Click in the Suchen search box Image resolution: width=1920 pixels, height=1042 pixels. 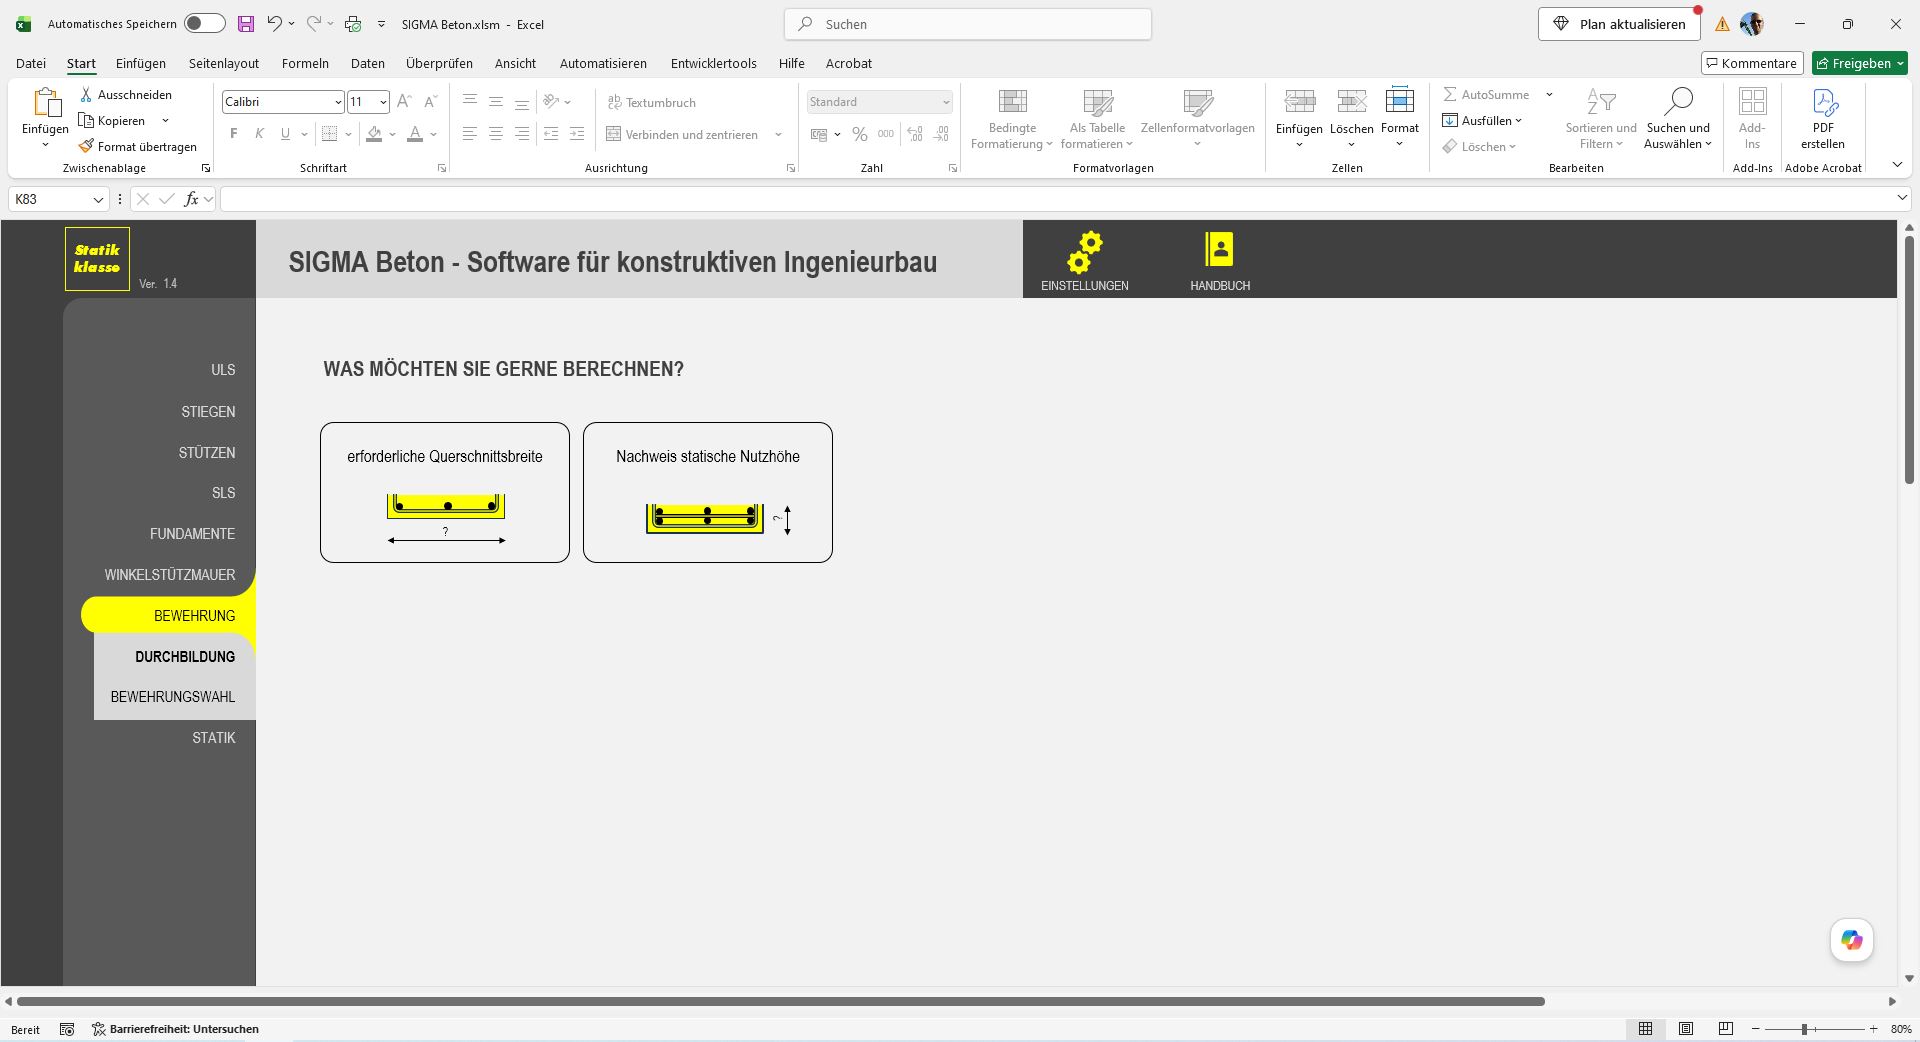(968, 24)
